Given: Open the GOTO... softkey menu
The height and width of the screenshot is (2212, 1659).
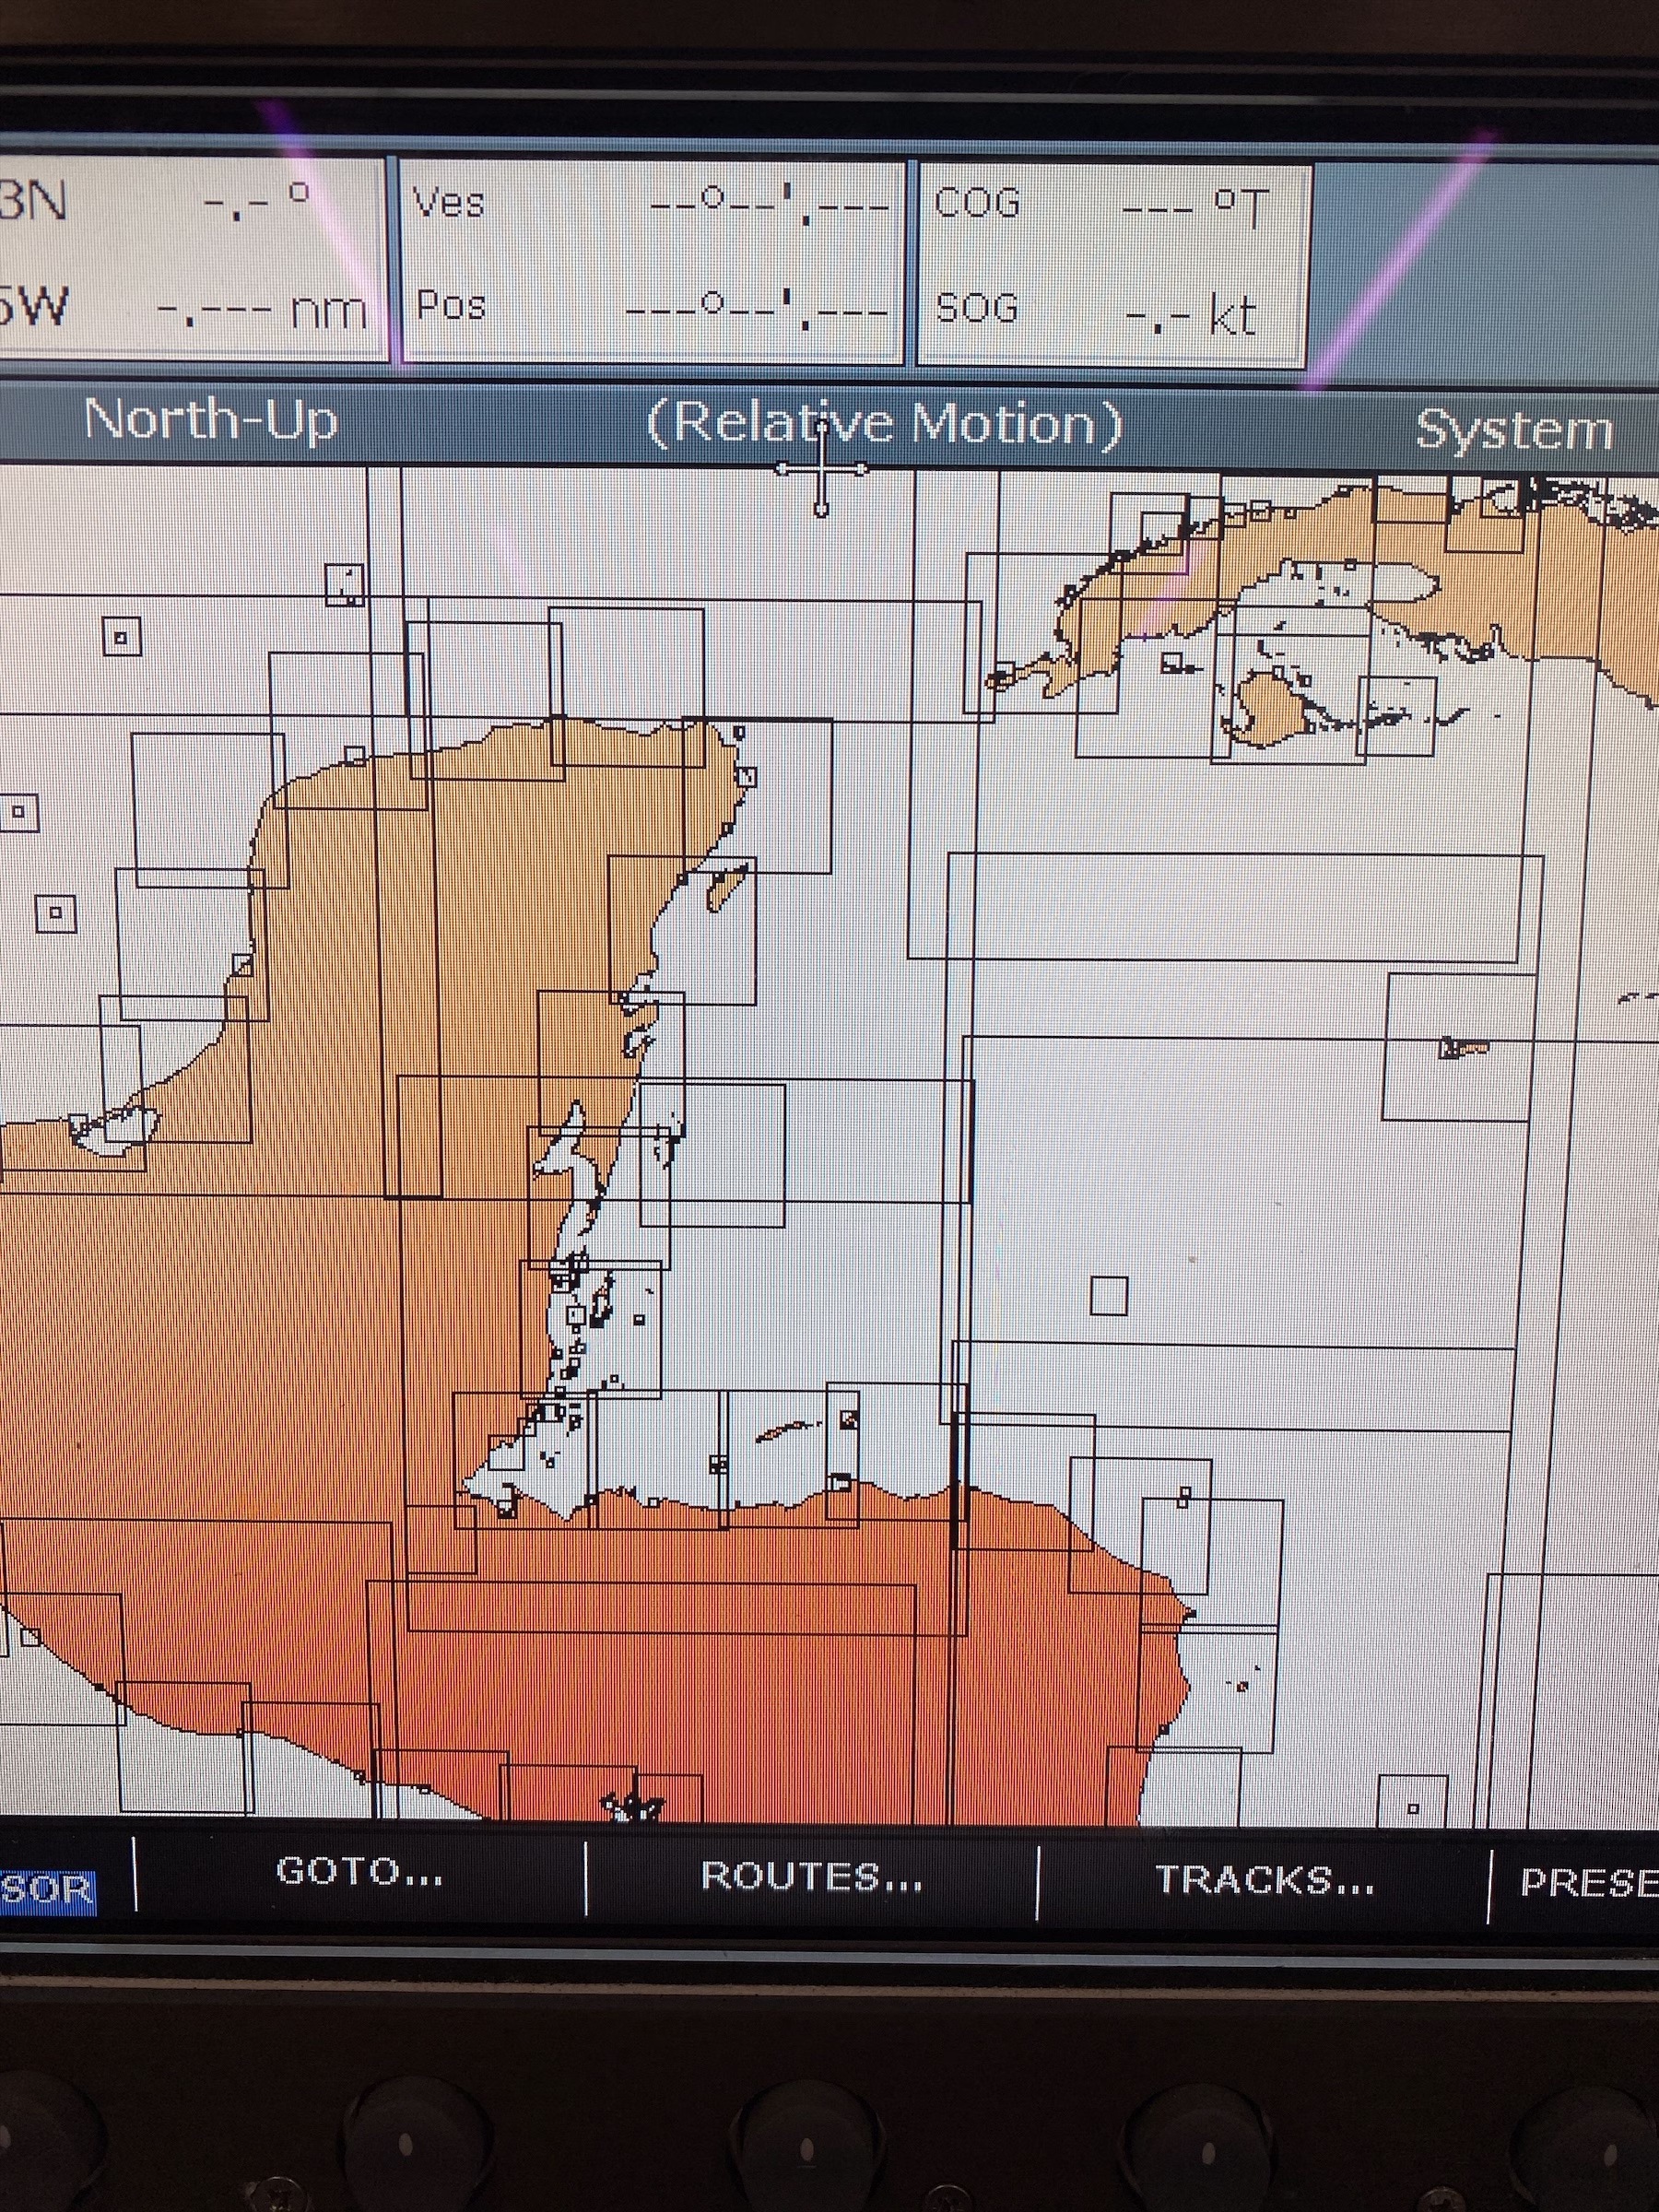Looking at the screenshot, I should (360, 1871).
